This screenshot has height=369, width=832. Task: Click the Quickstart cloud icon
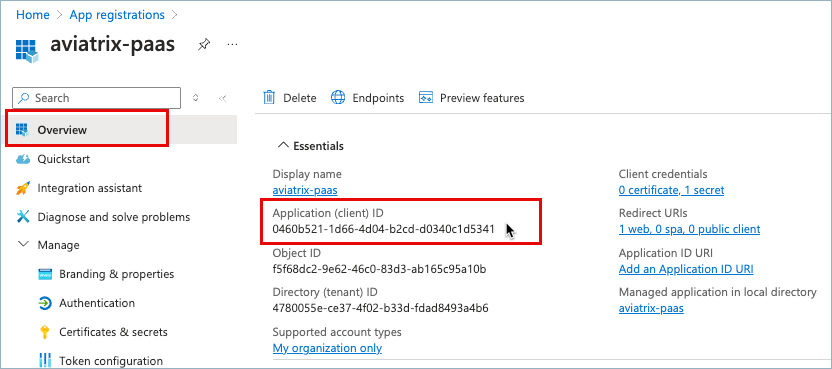click(23, 159)
